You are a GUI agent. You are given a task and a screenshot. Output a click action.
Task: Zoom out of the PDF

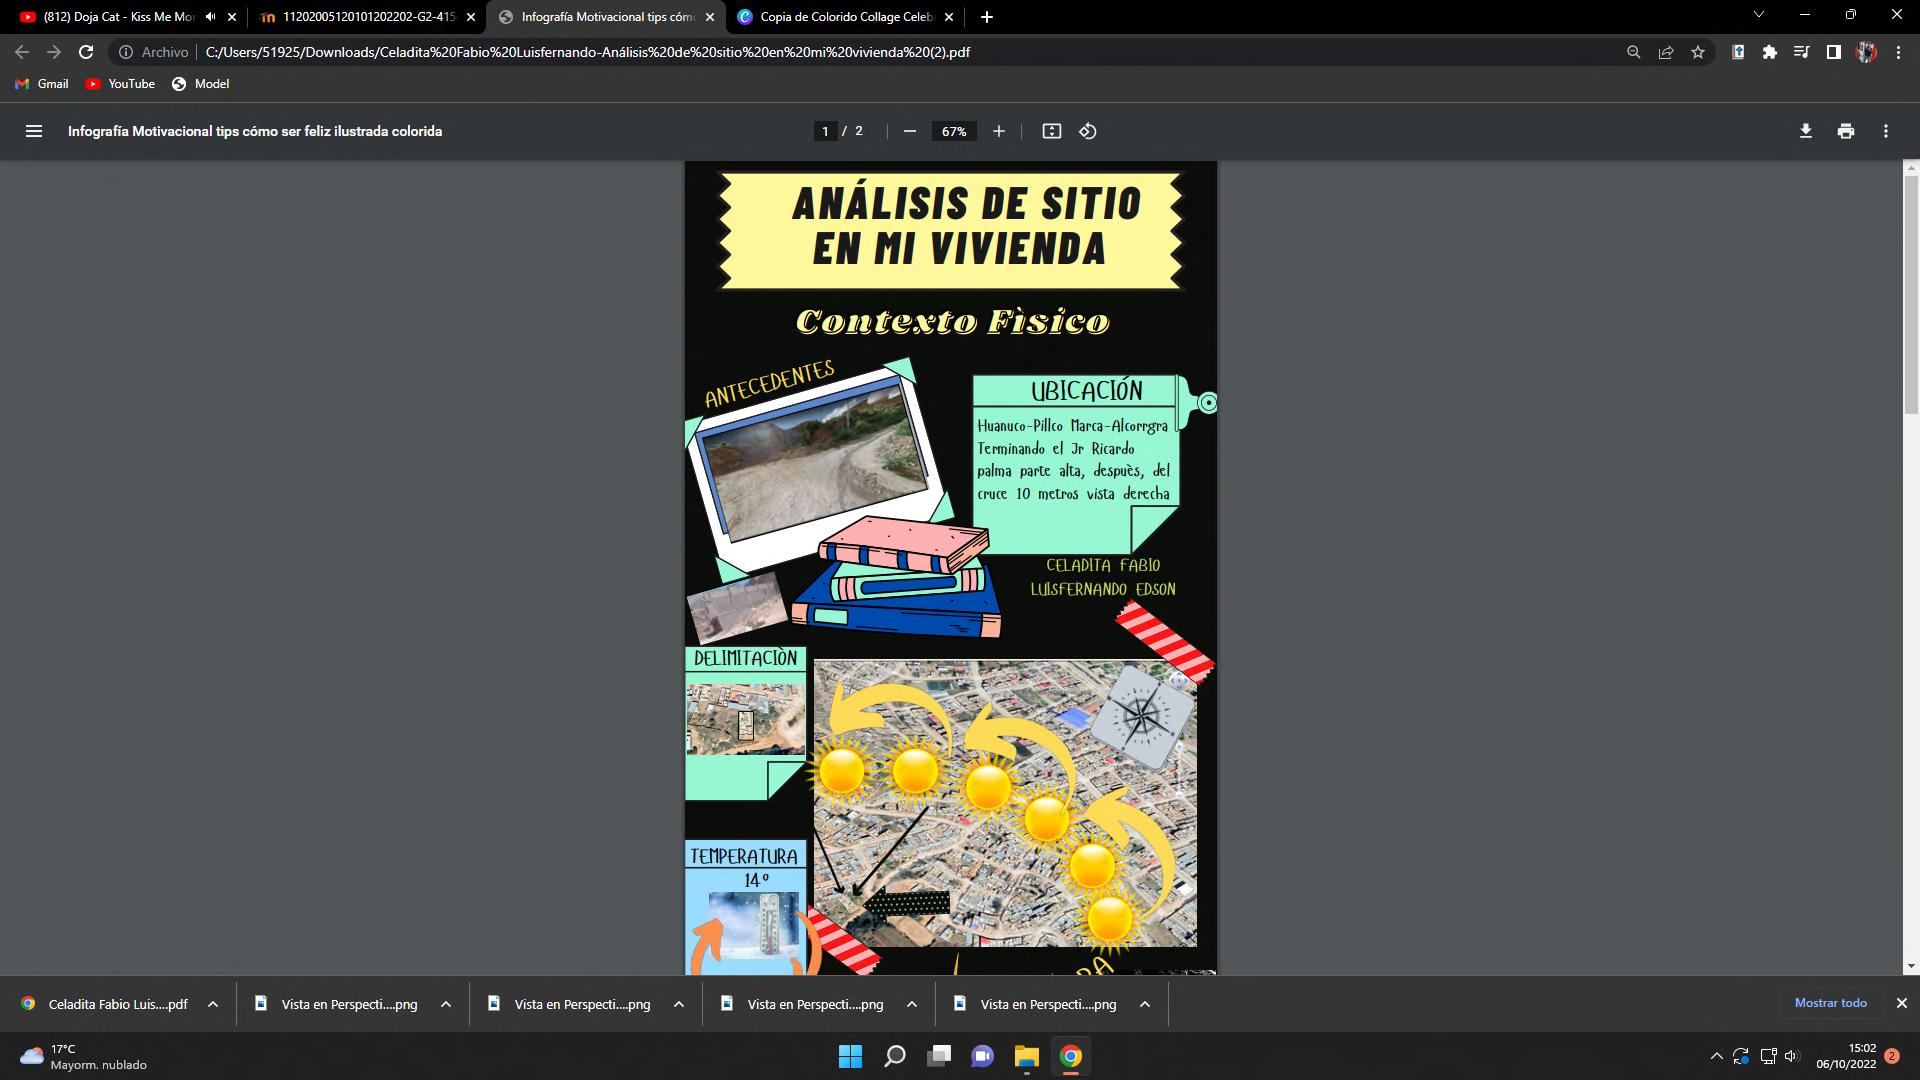point(909,131)
